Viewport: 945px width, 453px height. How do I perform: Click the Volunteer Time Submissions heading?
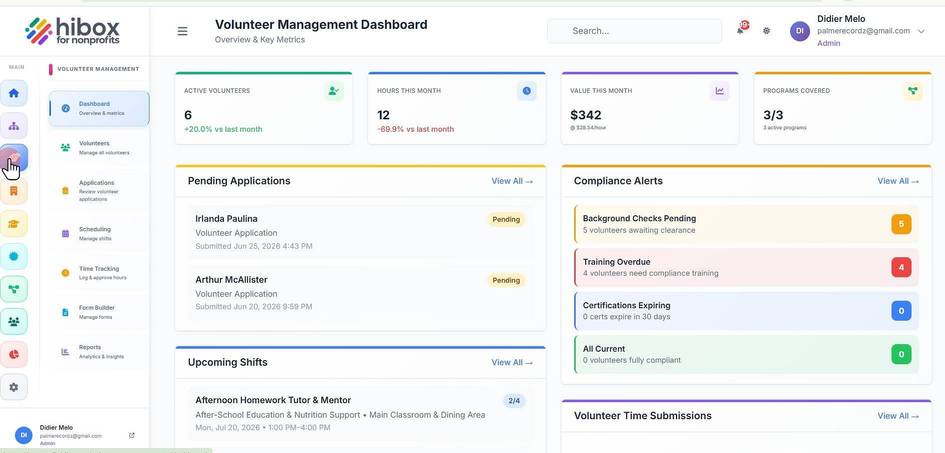(x=642, y=416)
